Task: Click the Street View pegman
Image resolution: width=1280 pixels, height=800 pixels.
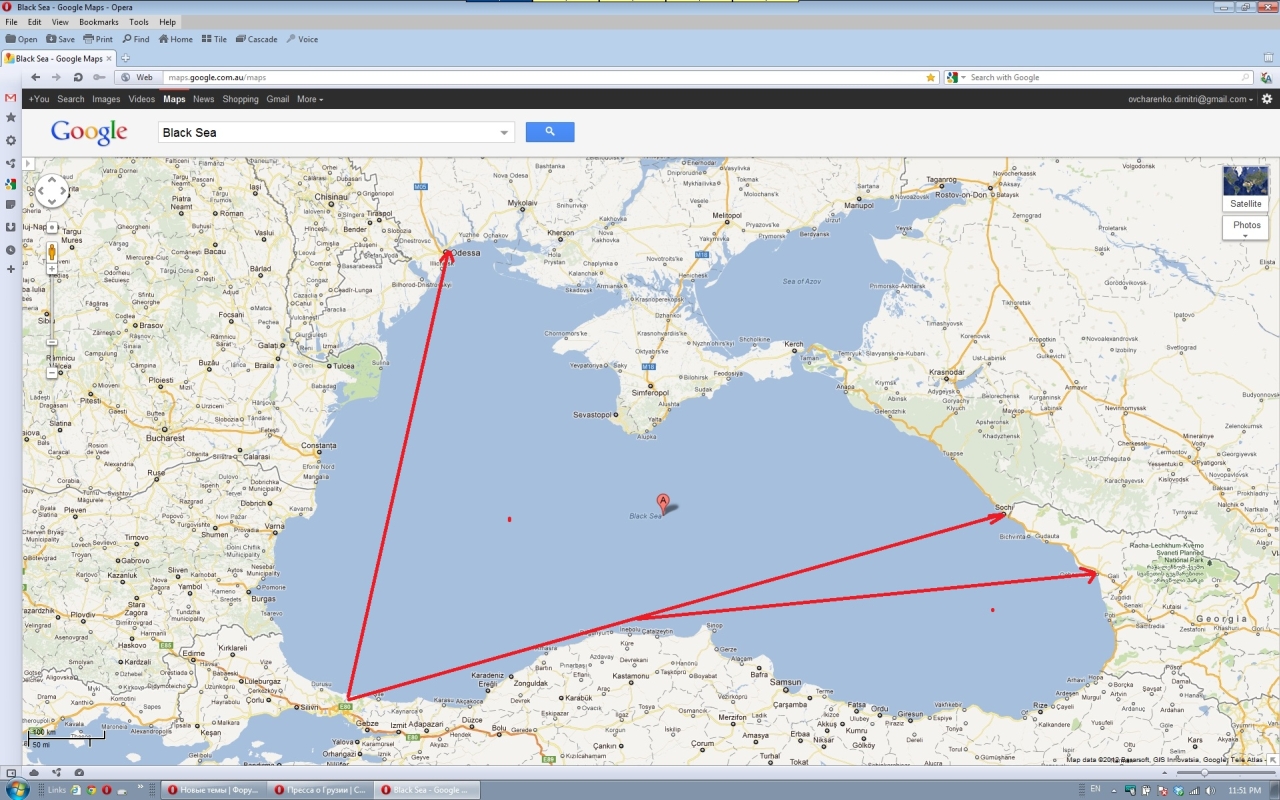Action: click(x=52, y=251)
